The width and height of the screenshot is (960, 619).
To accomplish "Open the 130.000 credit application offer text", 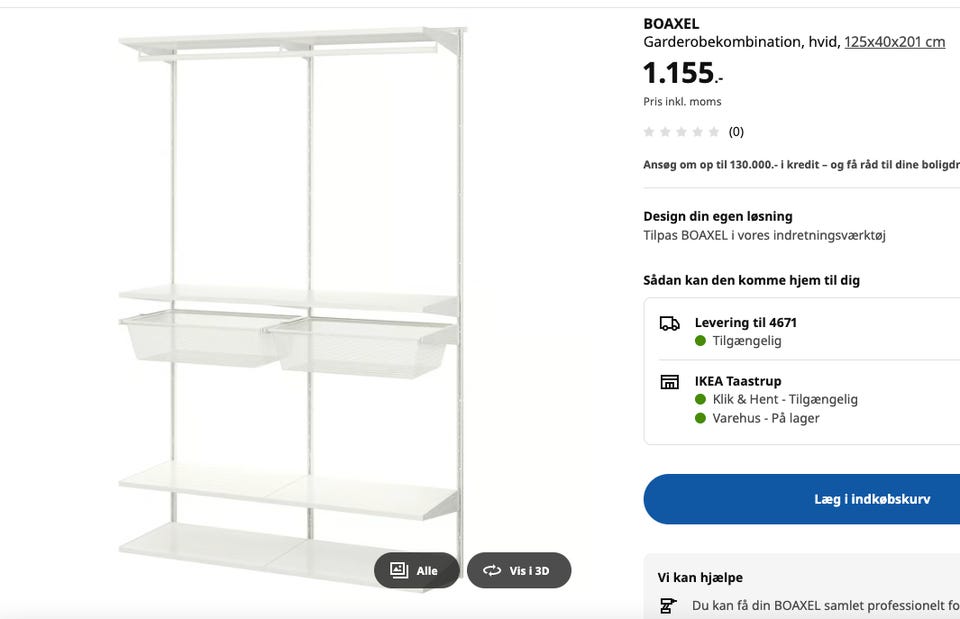I will tap(800, 165).
